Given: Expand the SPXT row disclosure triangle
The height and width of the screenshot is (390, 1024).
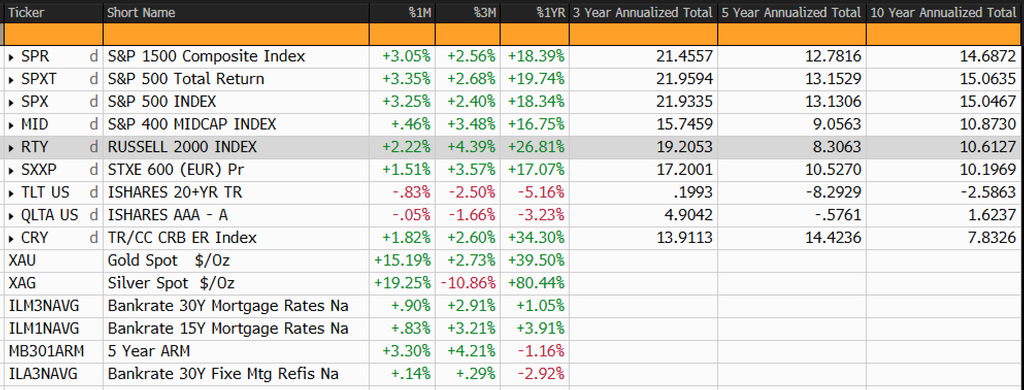Looking at the screenshot, I should 12,80.
